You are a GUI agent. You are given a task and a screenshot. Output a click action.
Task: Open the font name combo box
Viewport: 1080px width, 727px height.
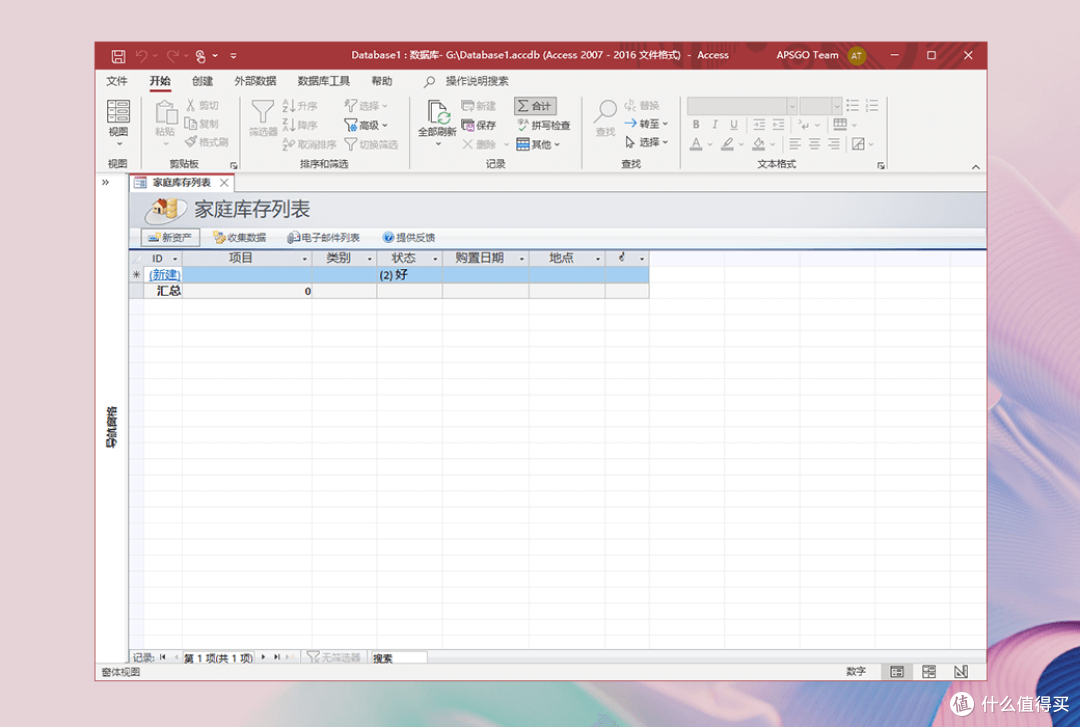tap(742, 105)
